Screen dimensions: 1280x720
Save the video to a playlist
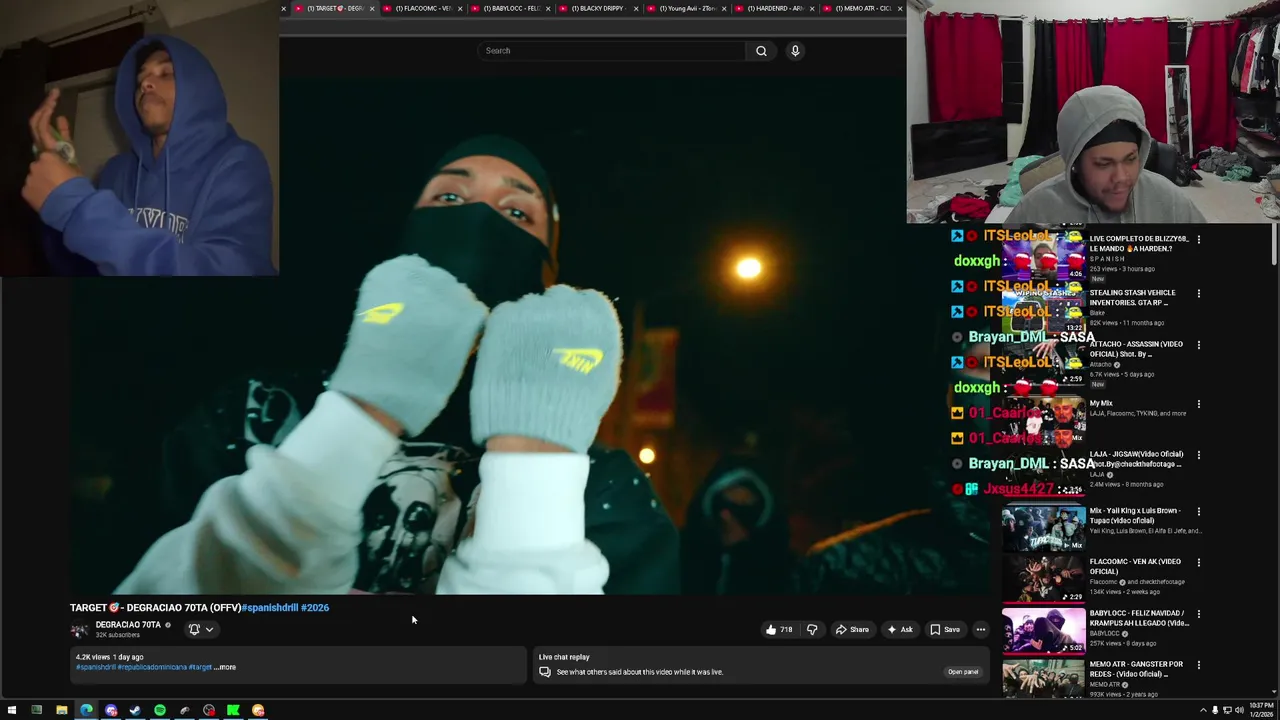click(x=945, y=630)
